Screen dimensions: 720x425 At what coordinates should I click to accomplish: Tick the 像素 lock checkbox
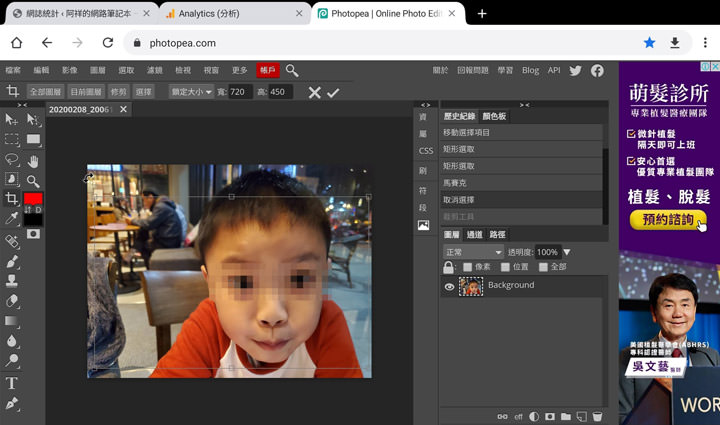click(x=467, y=267)
